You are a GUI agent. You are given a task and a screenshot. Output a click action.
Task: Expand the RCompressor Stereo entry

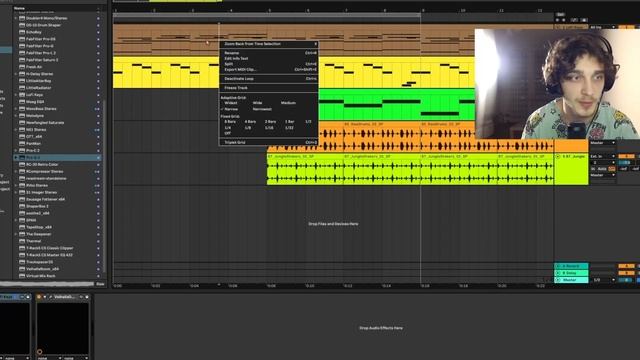[16, 171]
